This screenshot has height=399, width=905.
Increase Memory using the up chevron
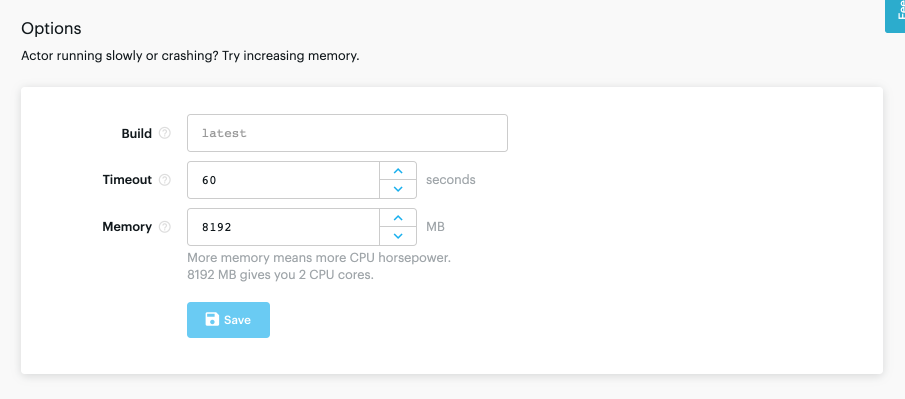[398, 218]
